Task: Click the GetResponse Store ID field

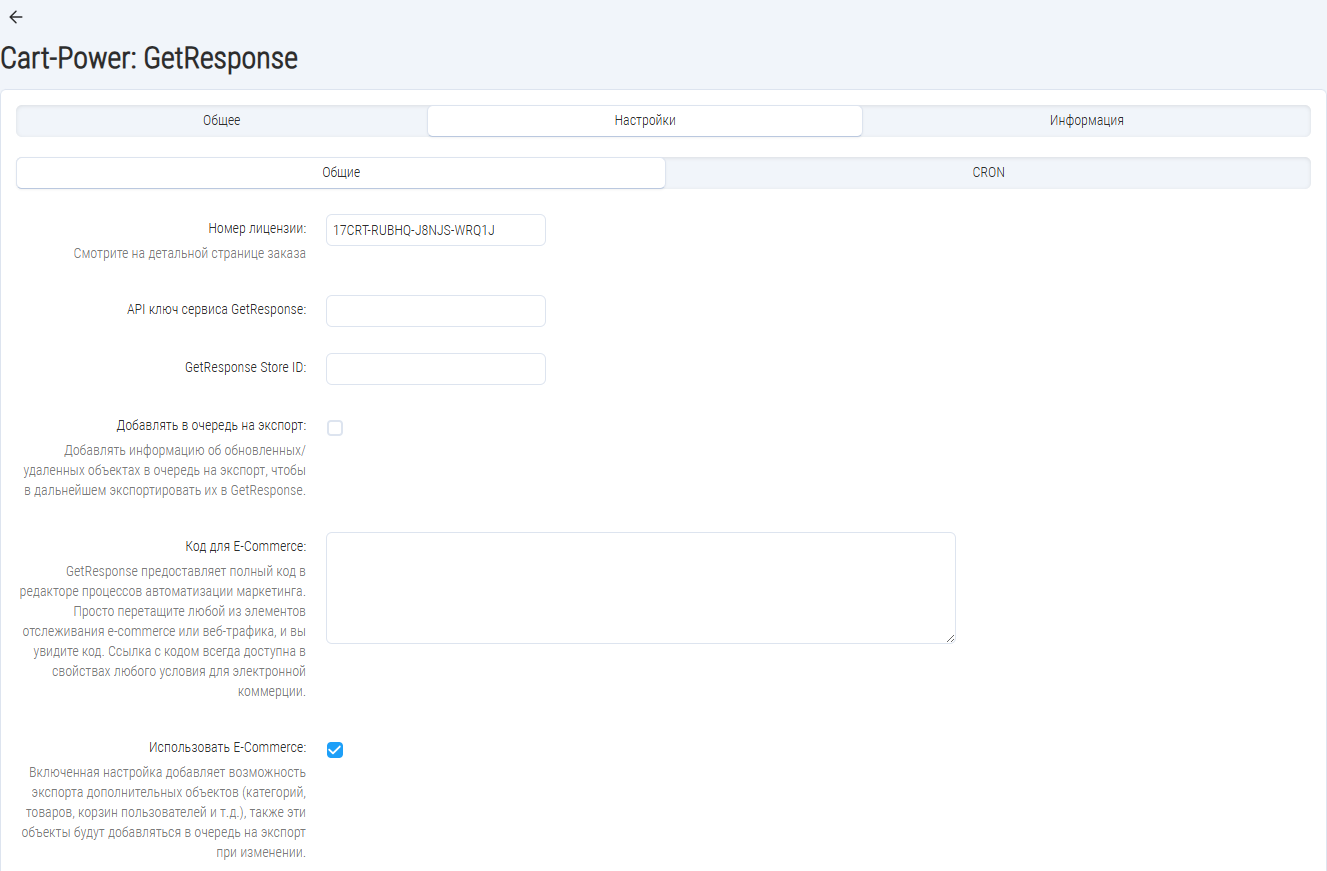Action: (436, 369)
